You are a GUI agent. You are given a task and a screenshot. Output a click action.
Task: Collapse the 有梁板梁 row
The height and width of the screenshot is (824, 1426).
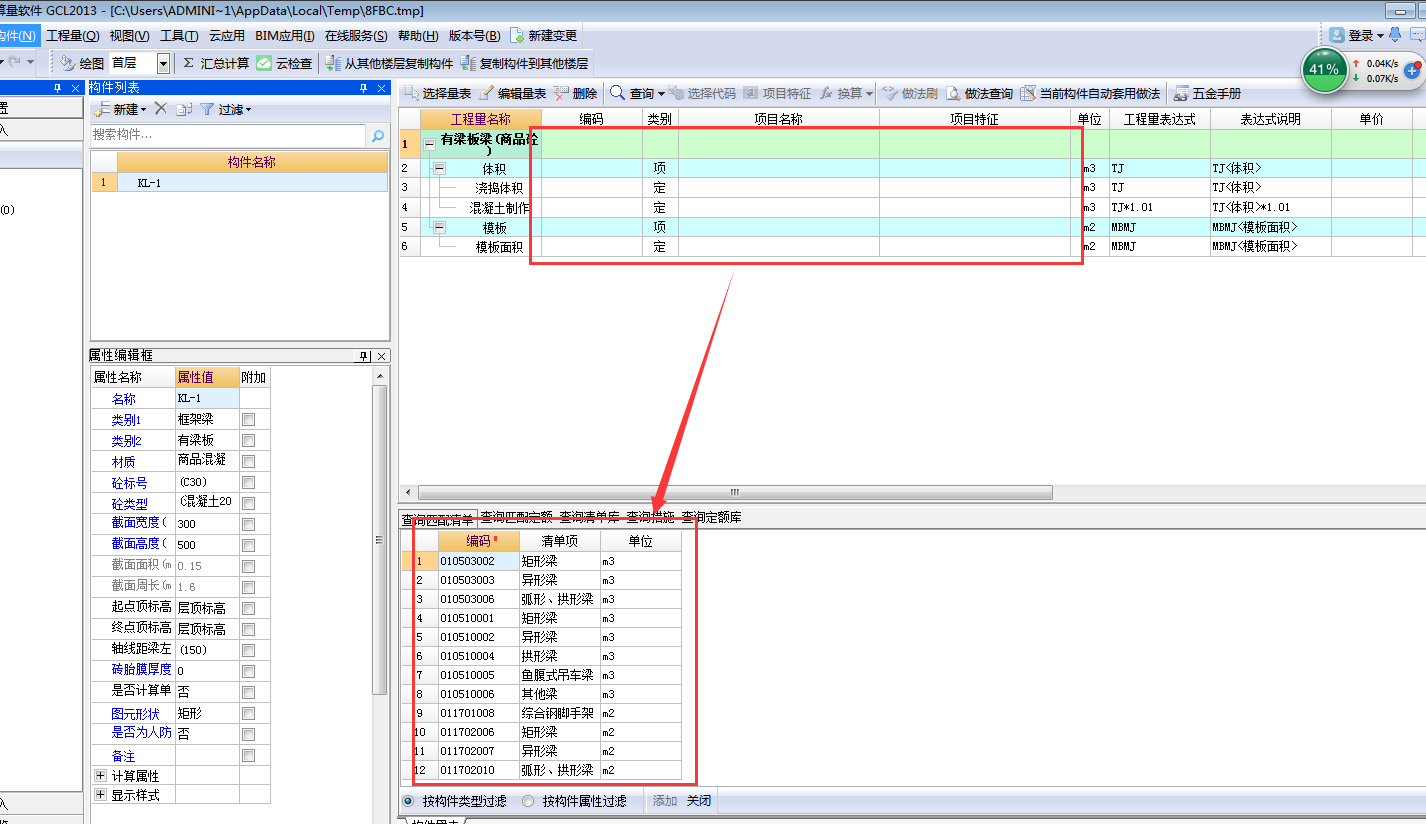coord(430,144)
